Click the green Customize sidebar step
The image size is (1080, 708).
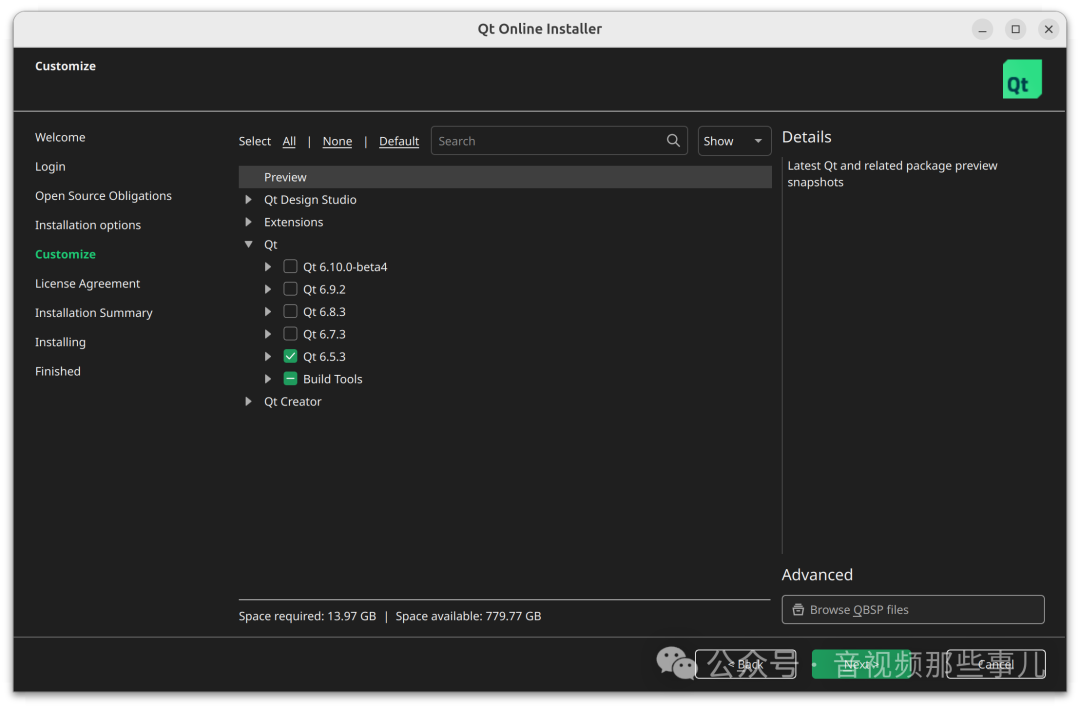tap(65, 254)
